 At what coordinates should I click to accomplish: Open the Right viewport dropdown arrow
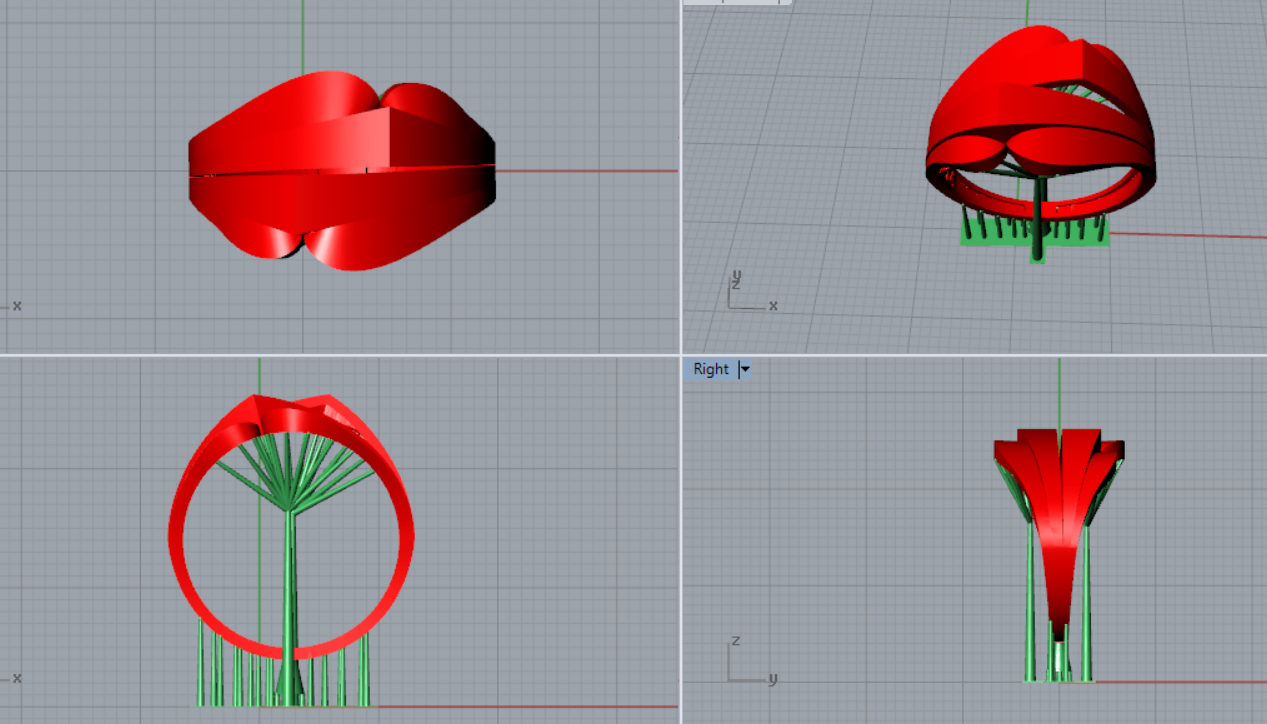coord(744,369)
